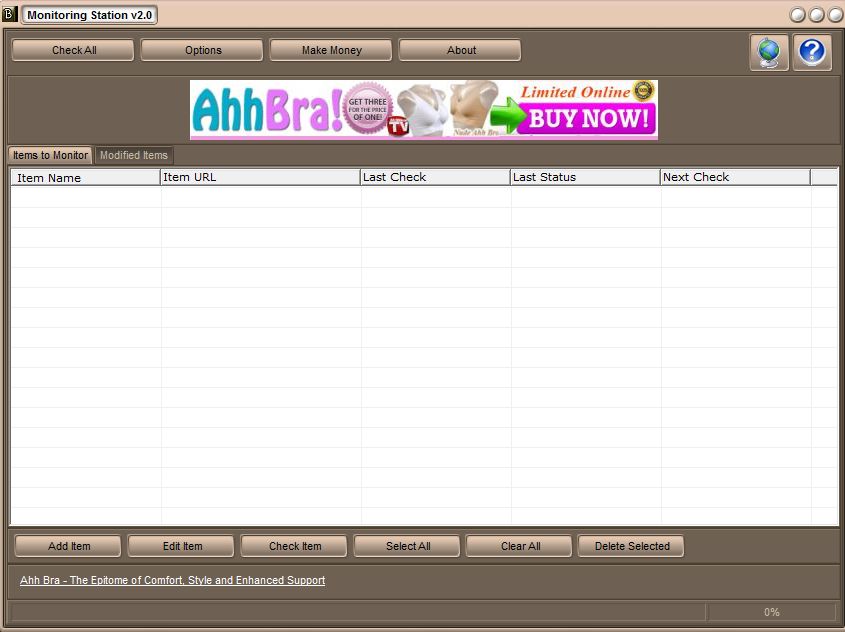
Task: Click the app logo icon in title bar
Action: tap(9, 14)
